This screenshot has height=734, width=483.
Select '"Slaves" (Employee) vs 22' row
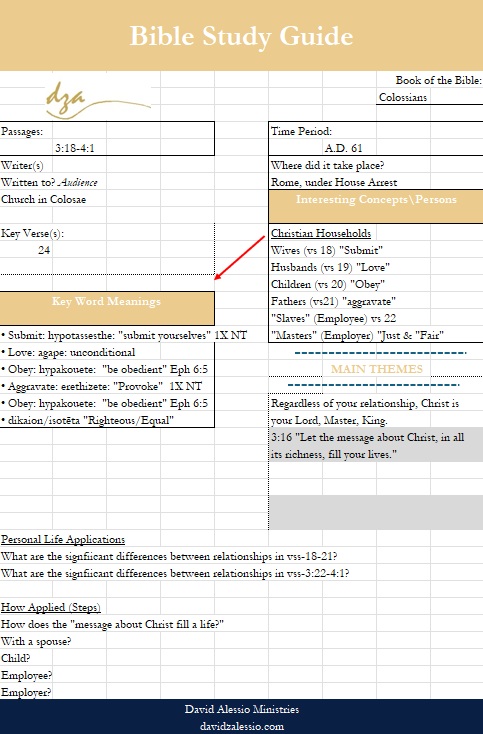click(x=334, y=319)
